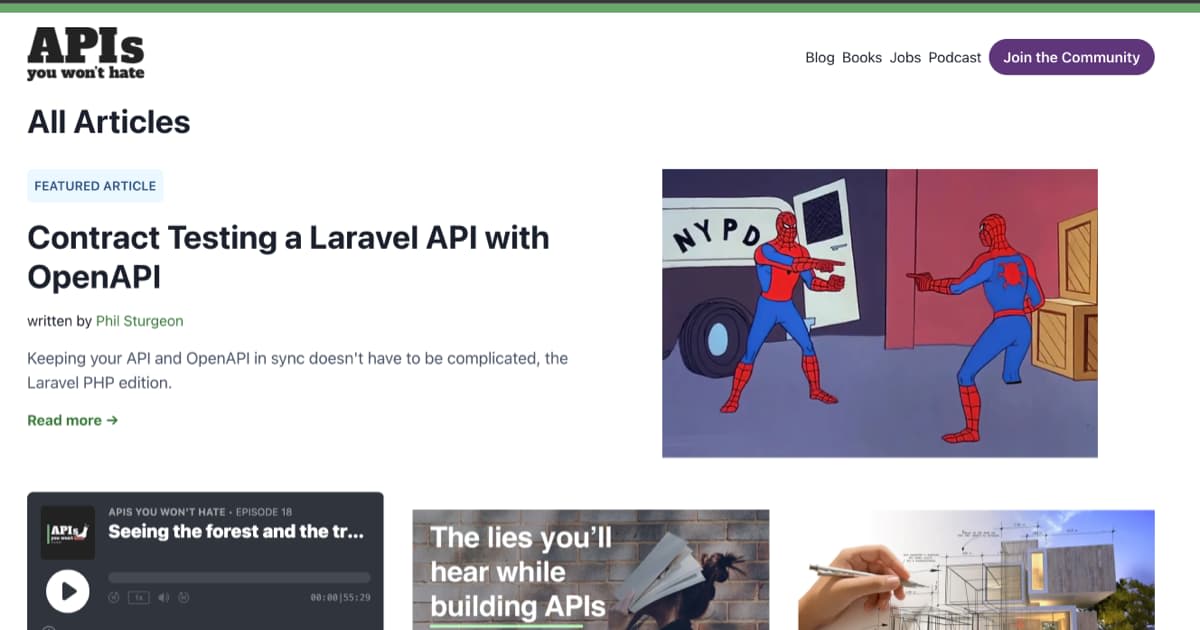Play the podcast episode

[68, 591]
